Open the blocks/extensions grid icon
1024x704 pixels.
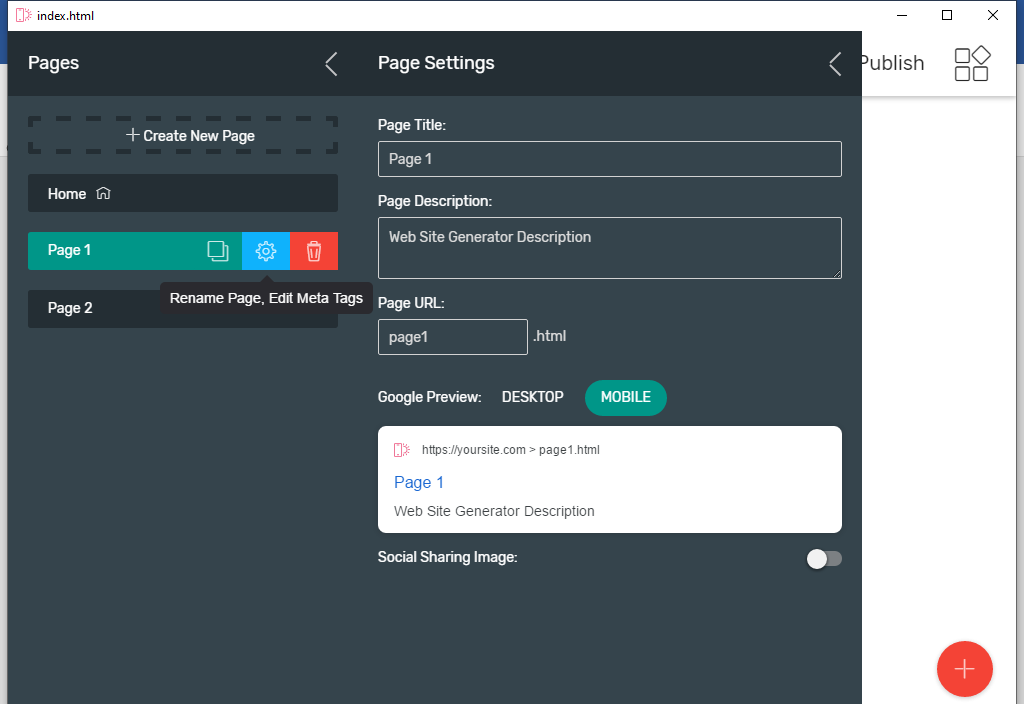pyautogui.click(x=971, y=64)
